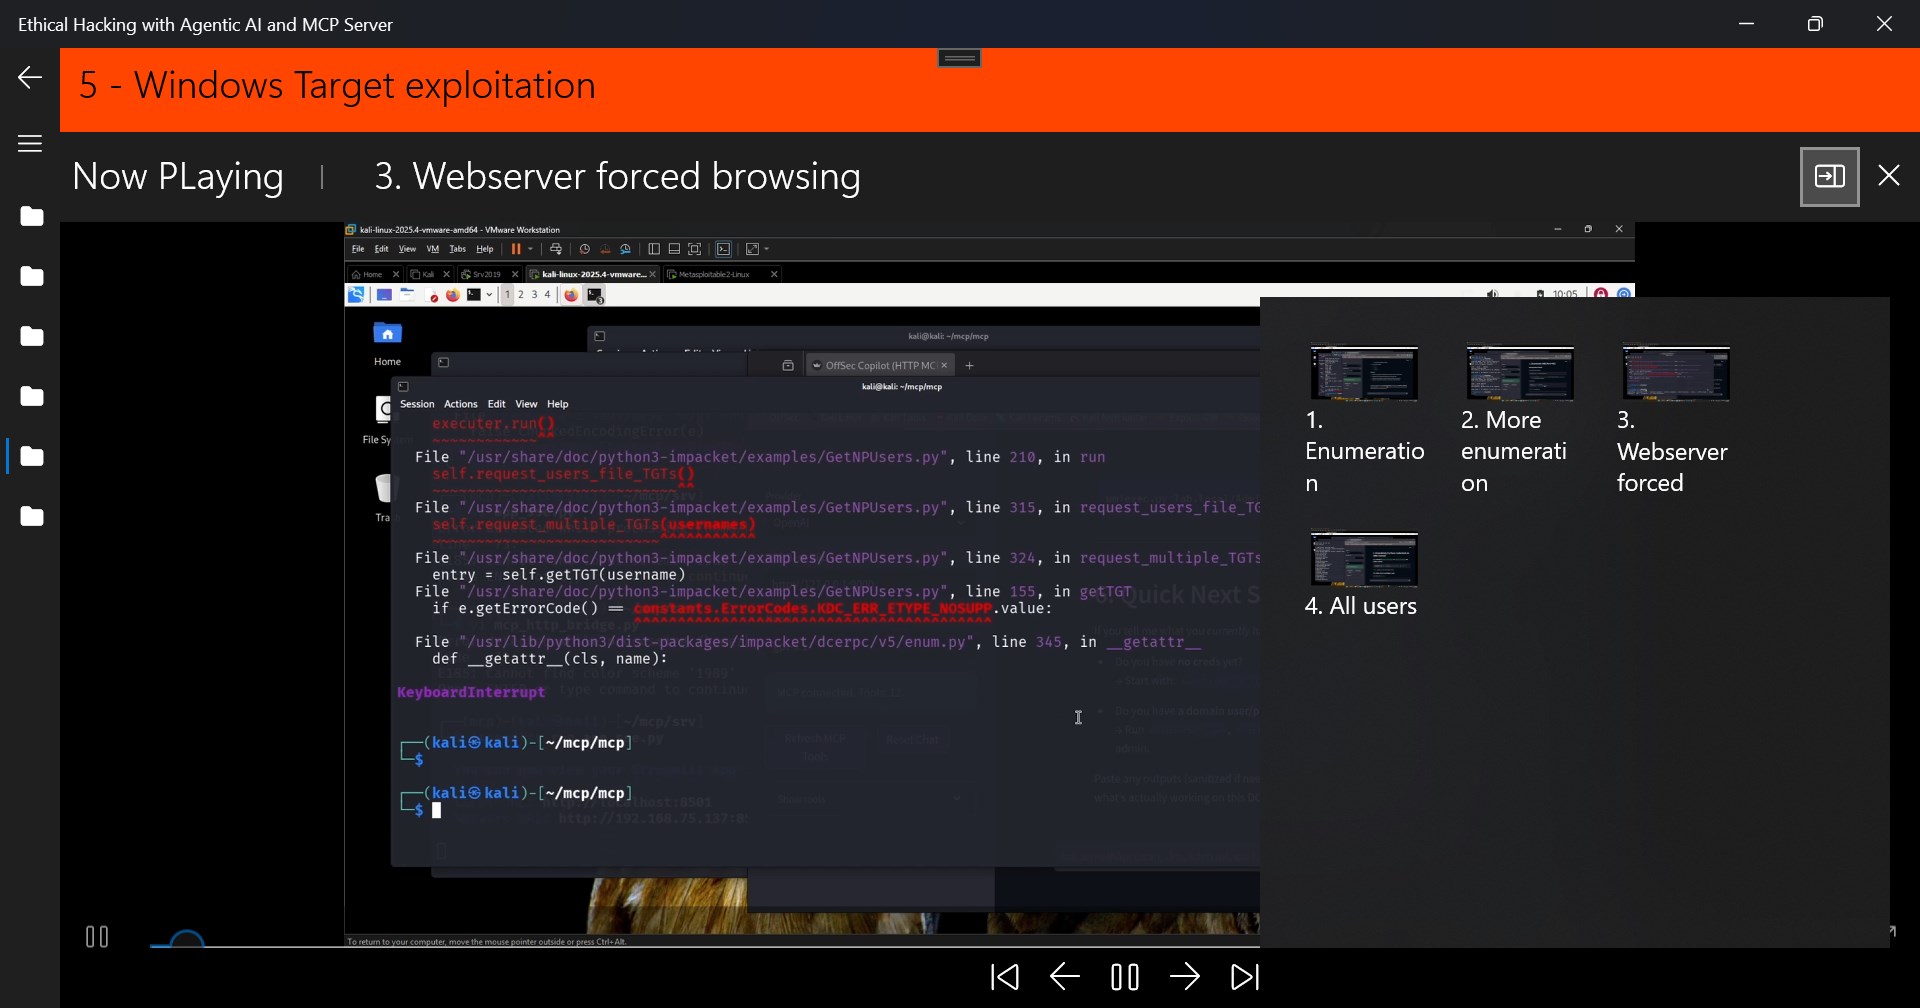Select the '2. More enumeration' video thumbnail
The image size is (1920, 1008).
1521,373
